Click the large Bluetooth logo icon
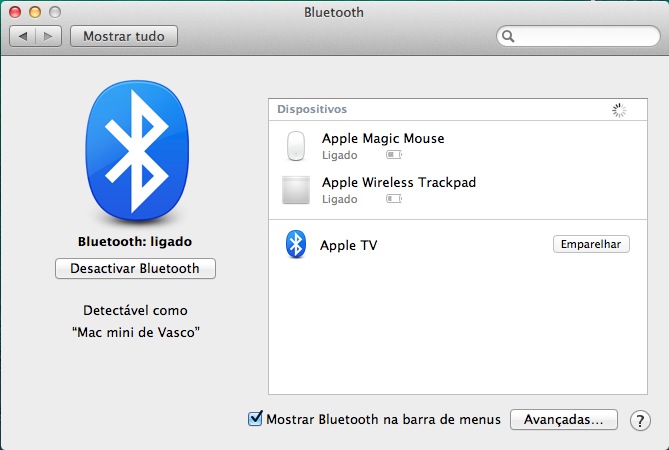Image resolution: width=669 pixels, height=450 pixels. [x=137, y=151]
